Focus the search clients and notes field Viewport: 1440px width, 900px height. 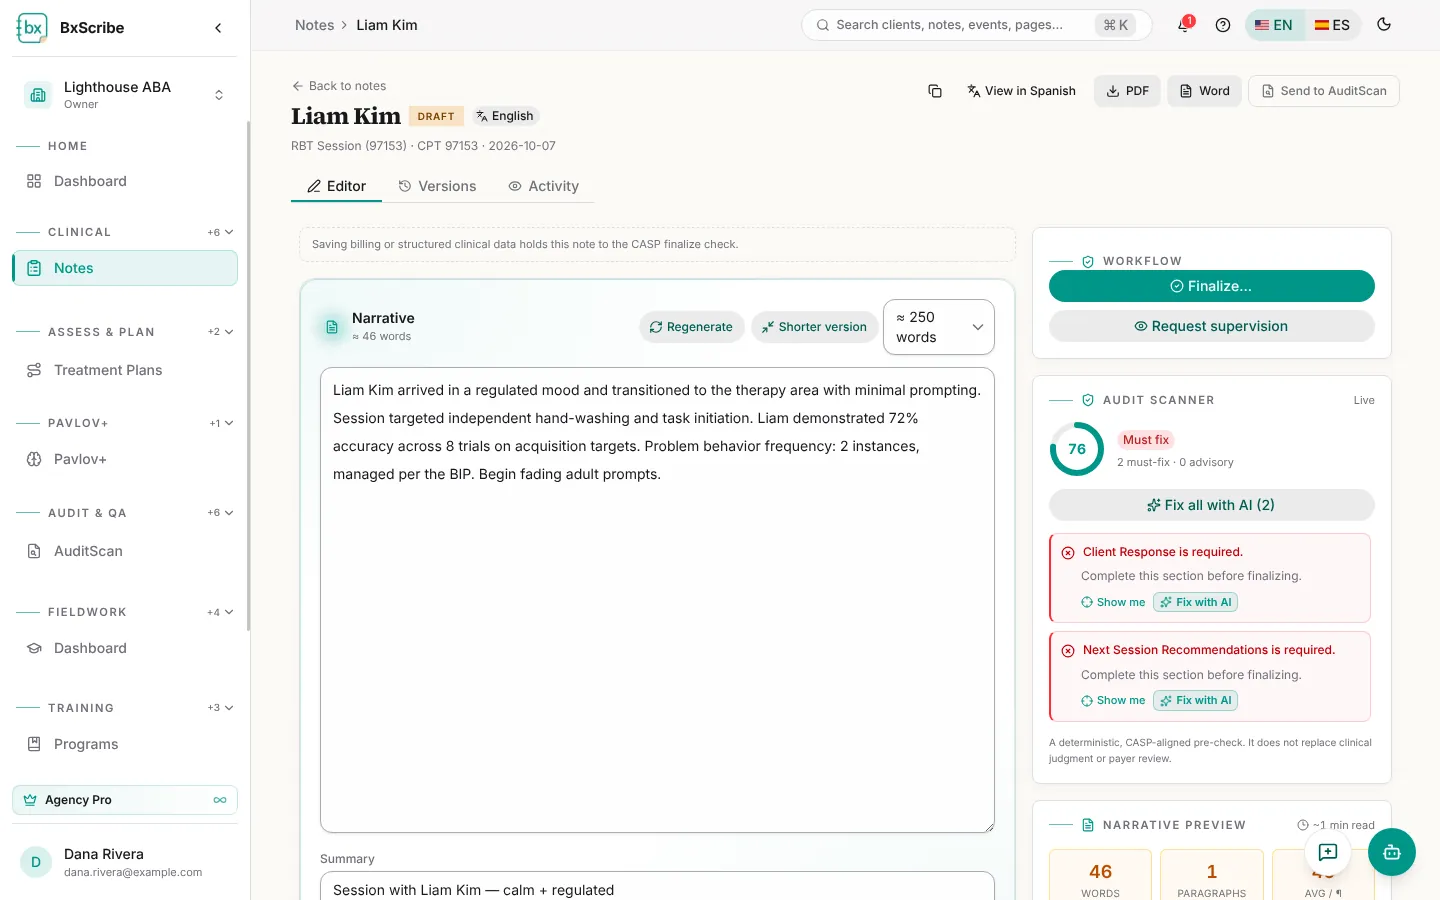coord(976,25)
